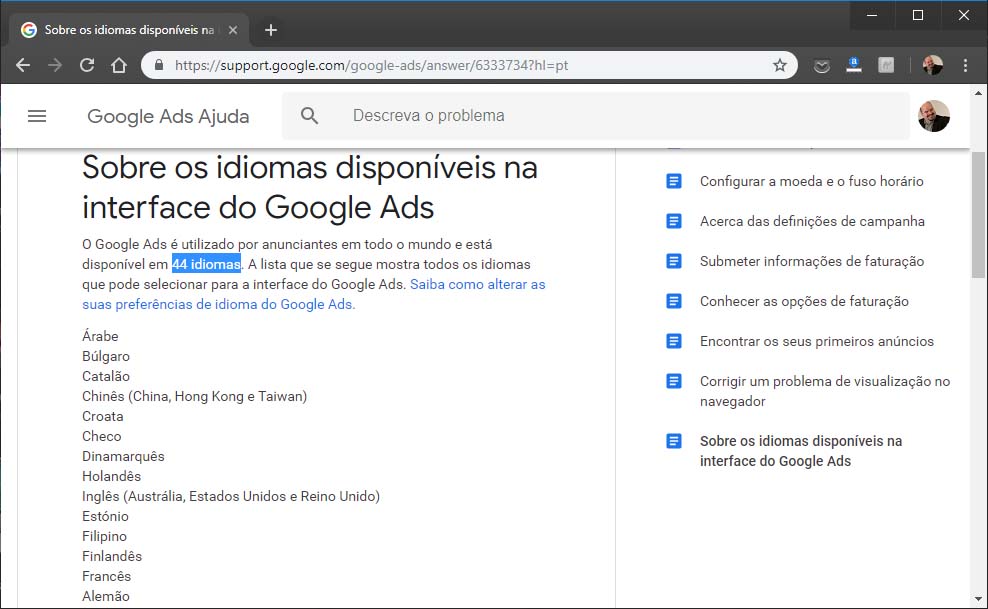
Task: Click document icon beside Conhecer as opções
Action: (x=674, y=301)
